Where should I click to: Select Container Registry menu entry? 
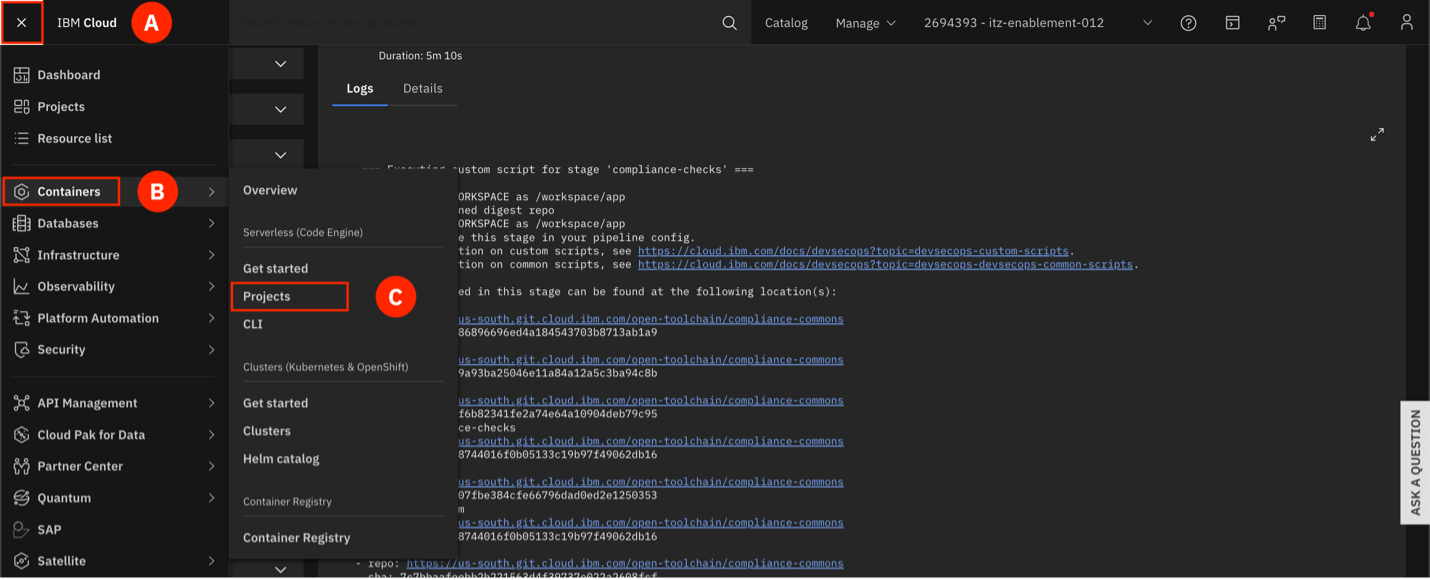pos(296,537)
